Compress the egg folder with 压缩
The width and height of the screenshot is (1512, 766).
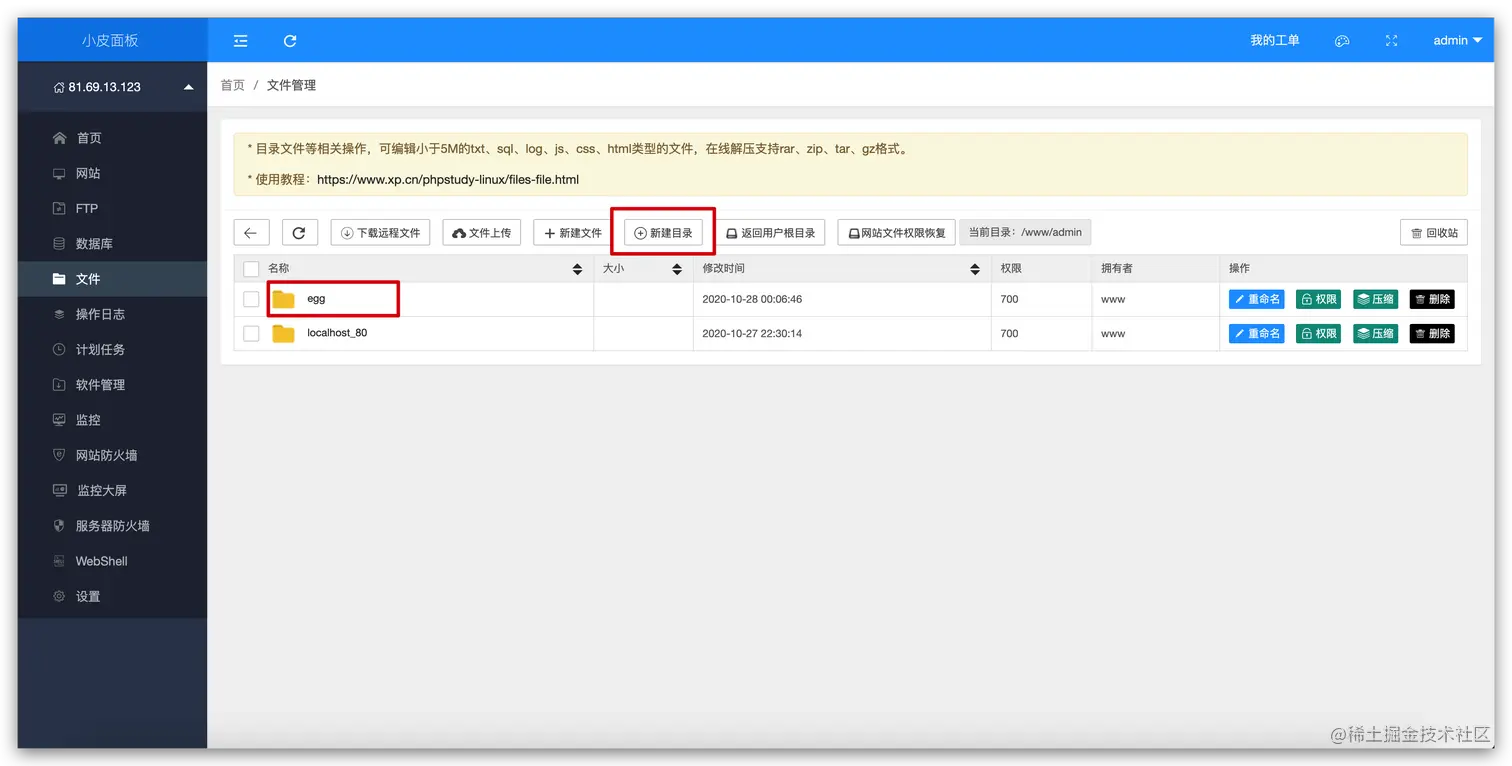pos(1375,299)
